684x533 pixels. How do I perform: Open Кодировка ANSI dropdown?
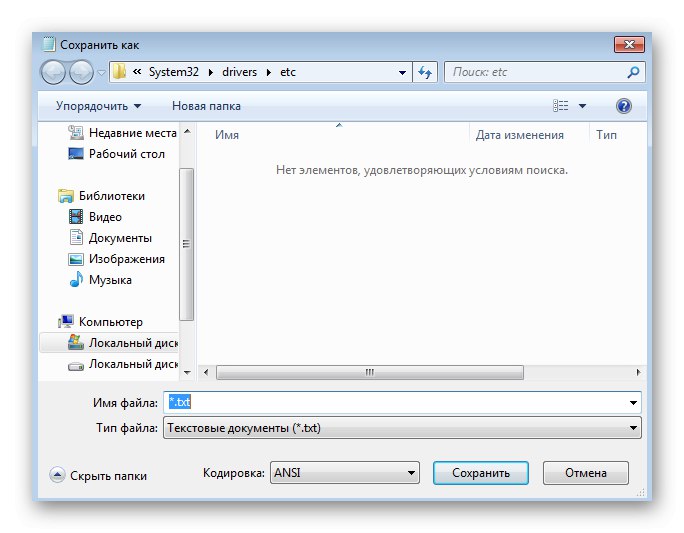[345, 473]
